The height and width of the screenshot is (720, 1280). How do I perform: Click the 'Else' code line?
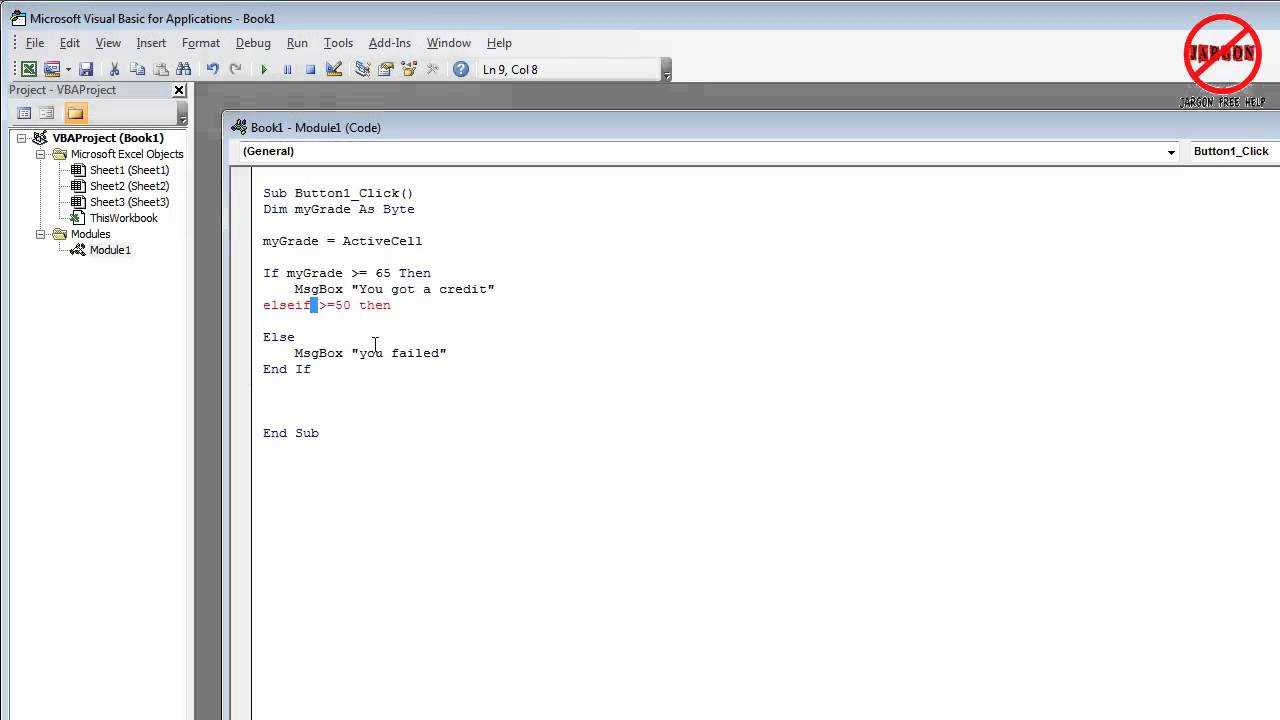[279, 337]
